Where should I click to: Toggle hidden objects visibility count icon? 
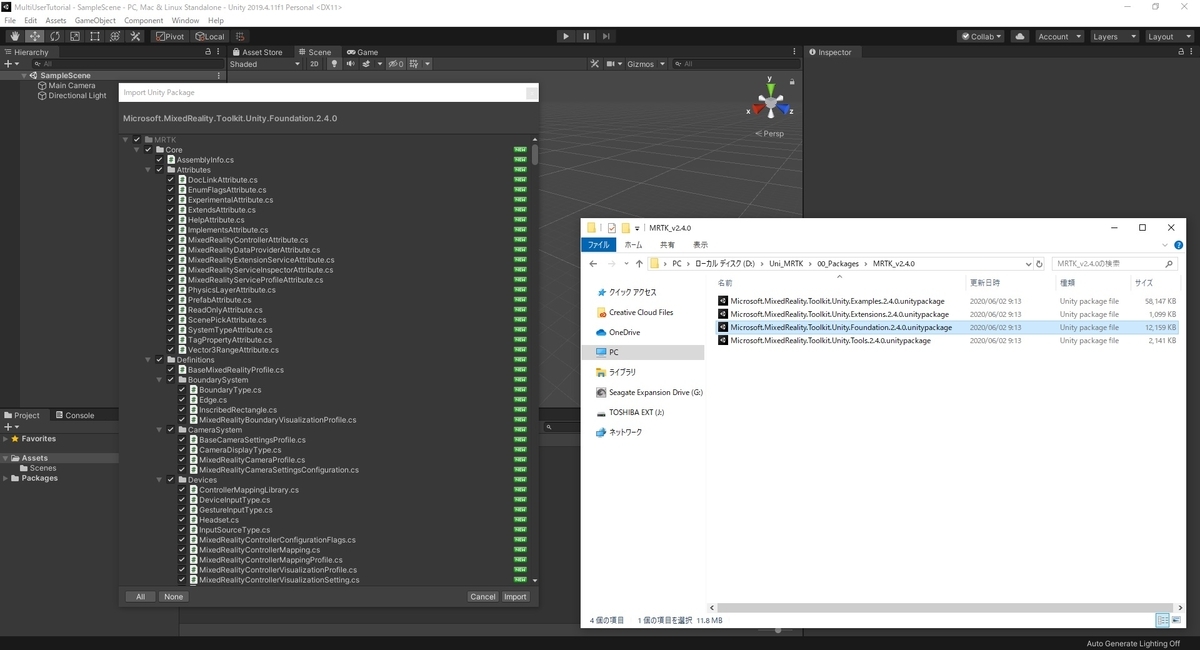coord(396,64)
